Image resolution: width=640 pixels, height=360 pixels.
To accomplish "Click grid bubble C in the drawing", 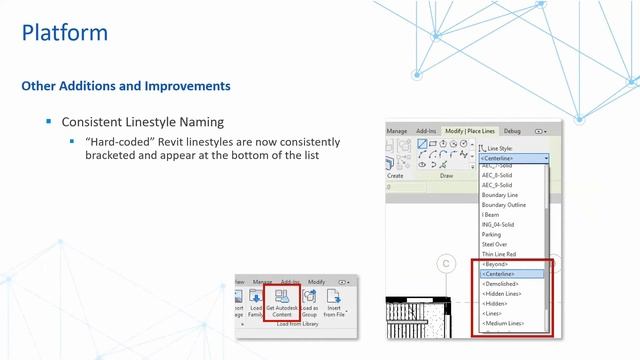I will coord(446,264).
